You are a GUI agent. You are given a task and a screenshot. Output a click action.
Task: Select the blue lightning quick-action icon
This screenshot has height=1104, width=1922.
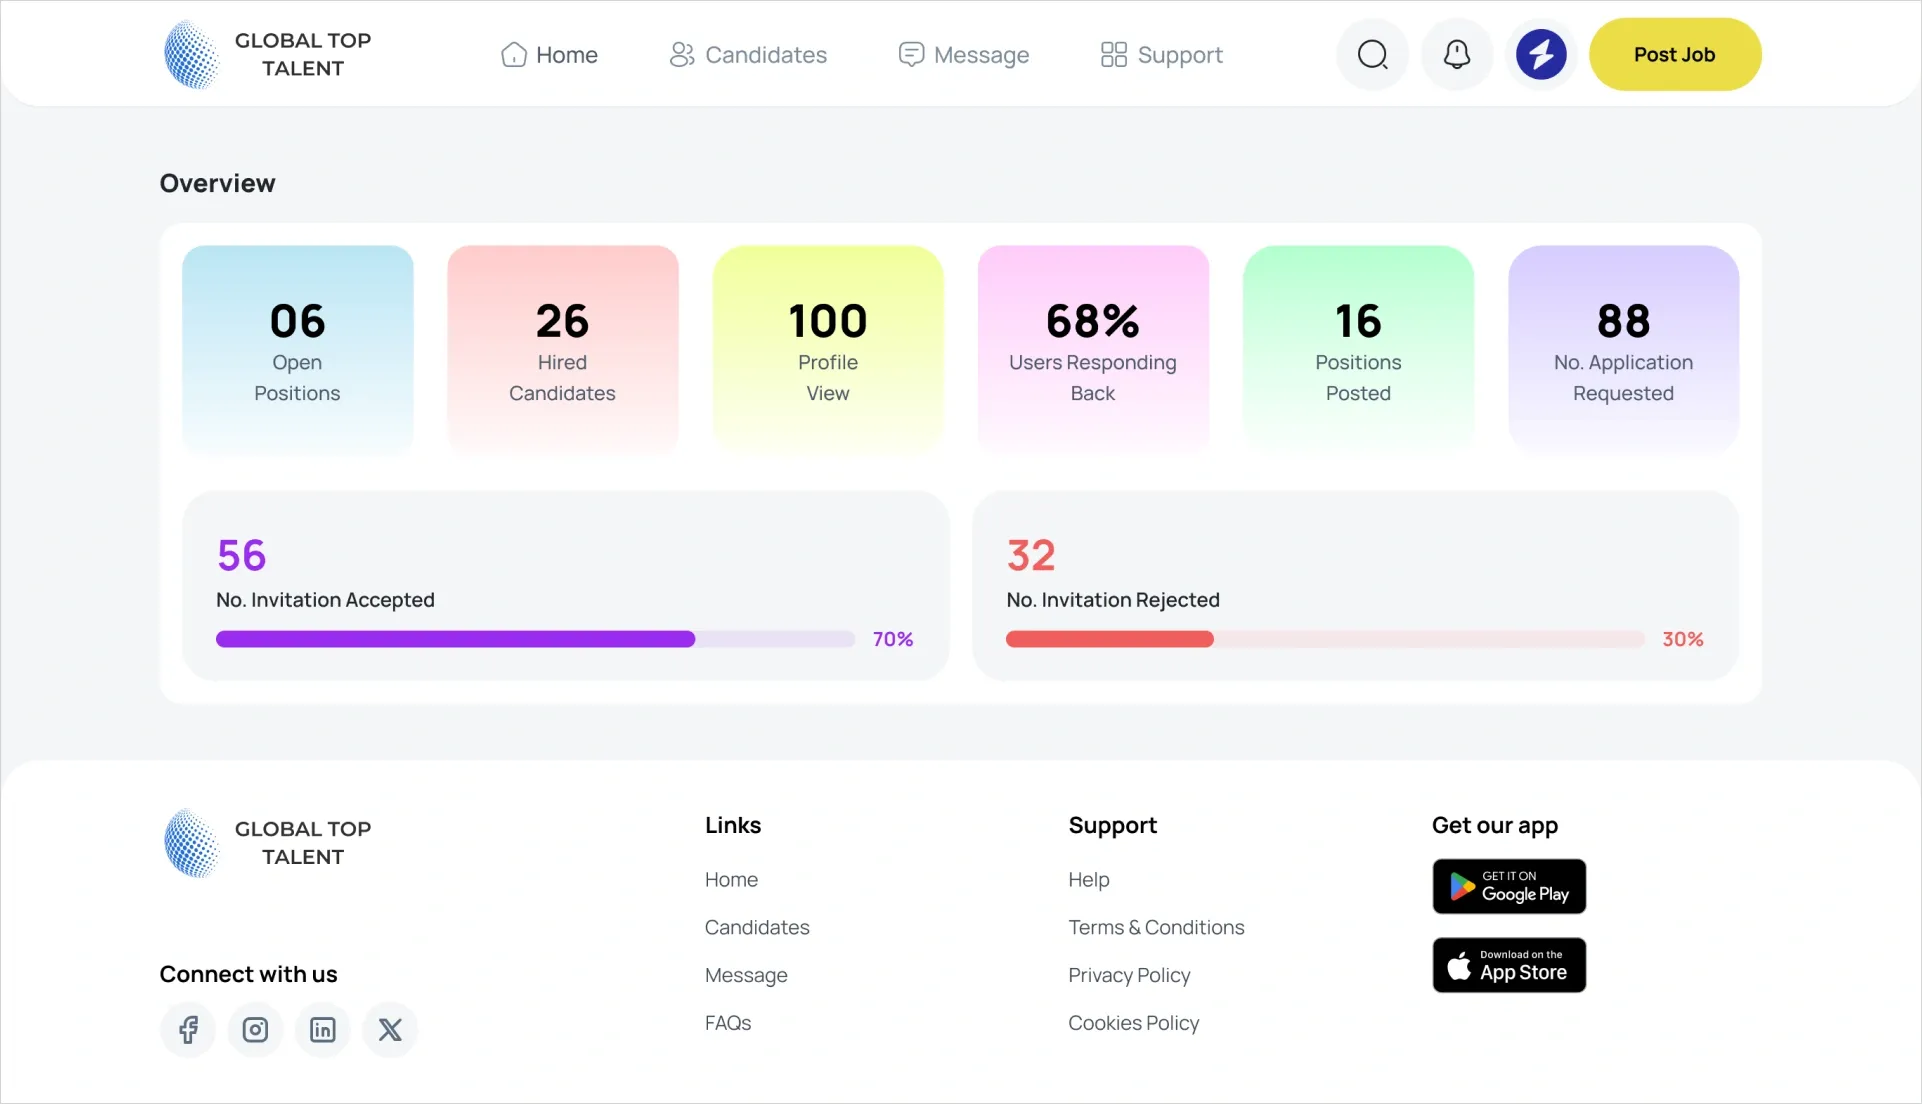click(1540, 54)
